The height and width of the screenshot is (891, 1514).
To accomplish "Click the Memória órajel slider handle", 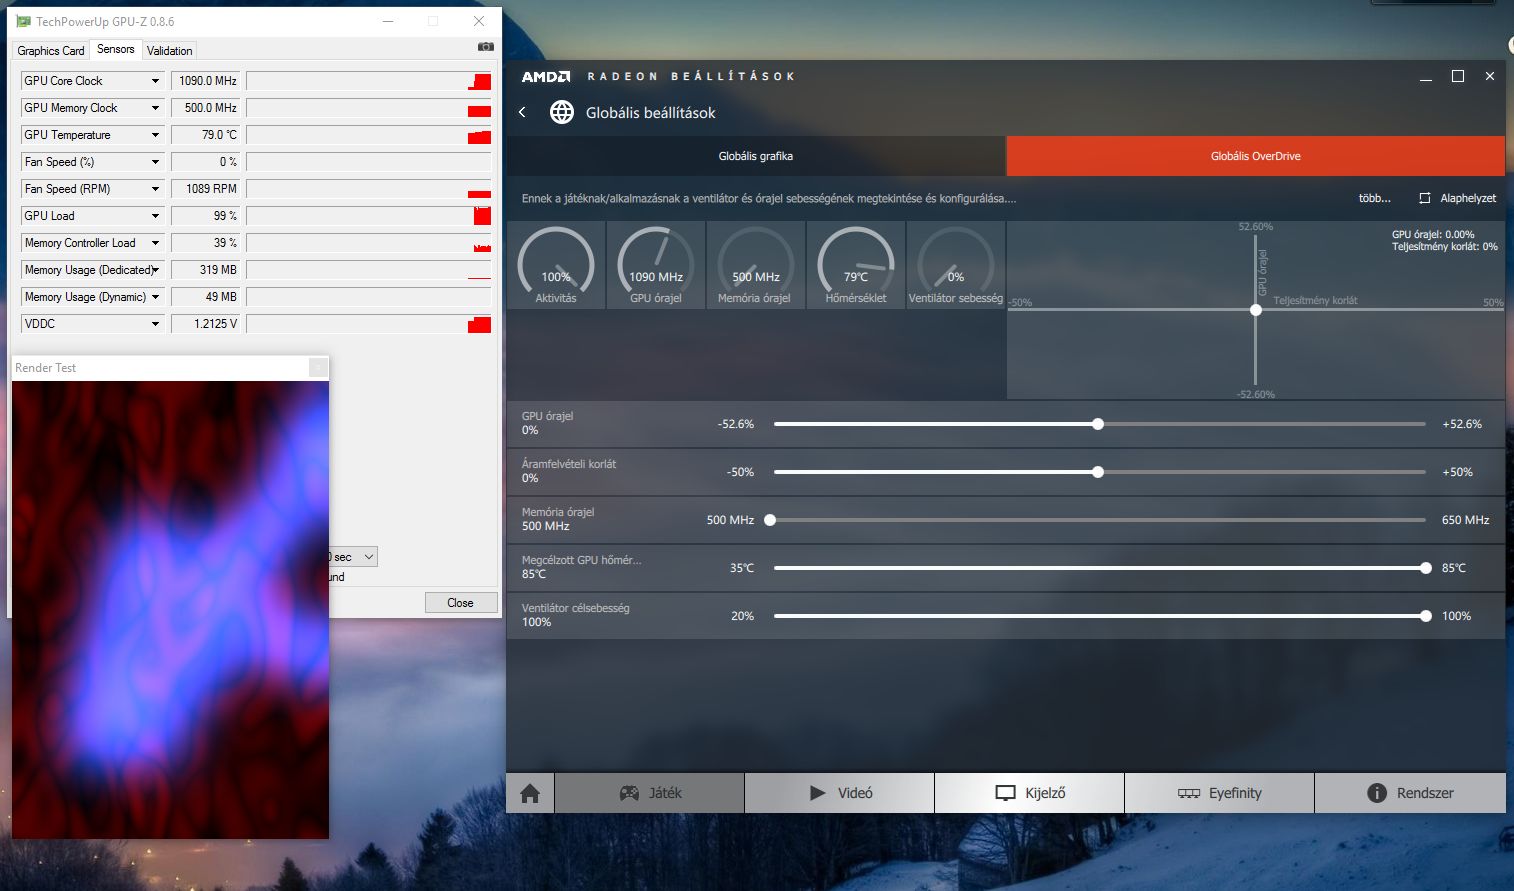I will point(770,520).
